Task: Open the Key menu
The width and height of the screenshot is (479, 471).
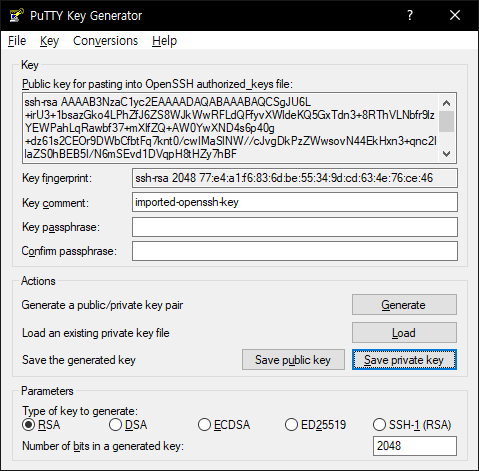Action: (x=49, y=41)
